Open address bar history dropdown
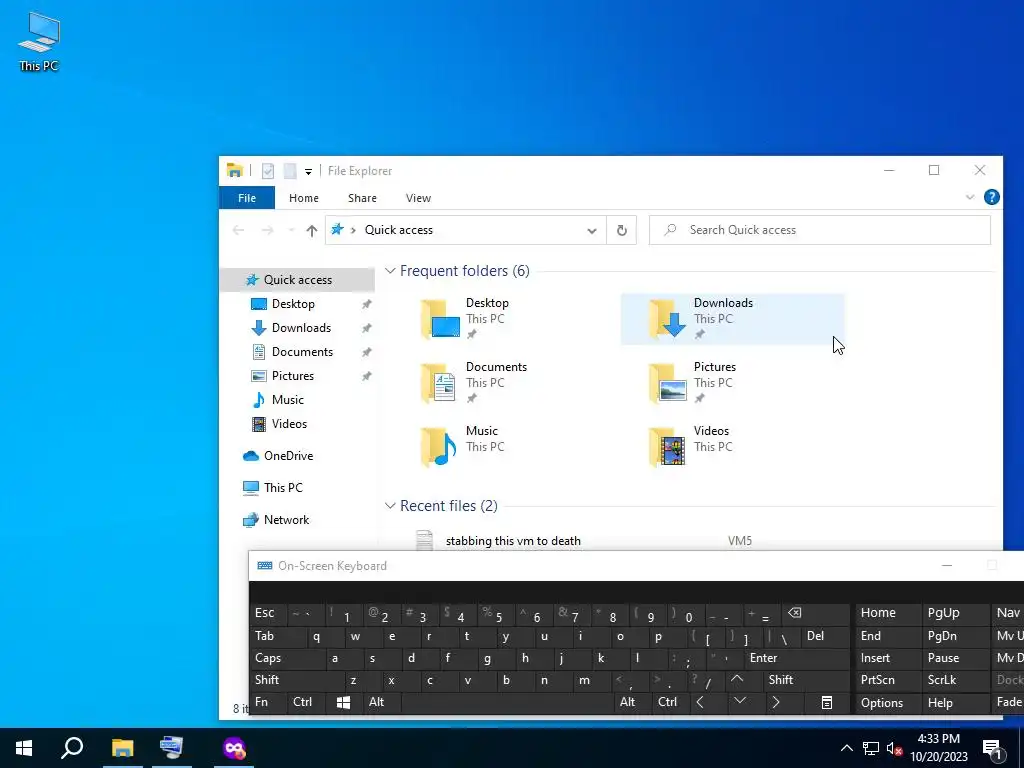 click(592, 231)
